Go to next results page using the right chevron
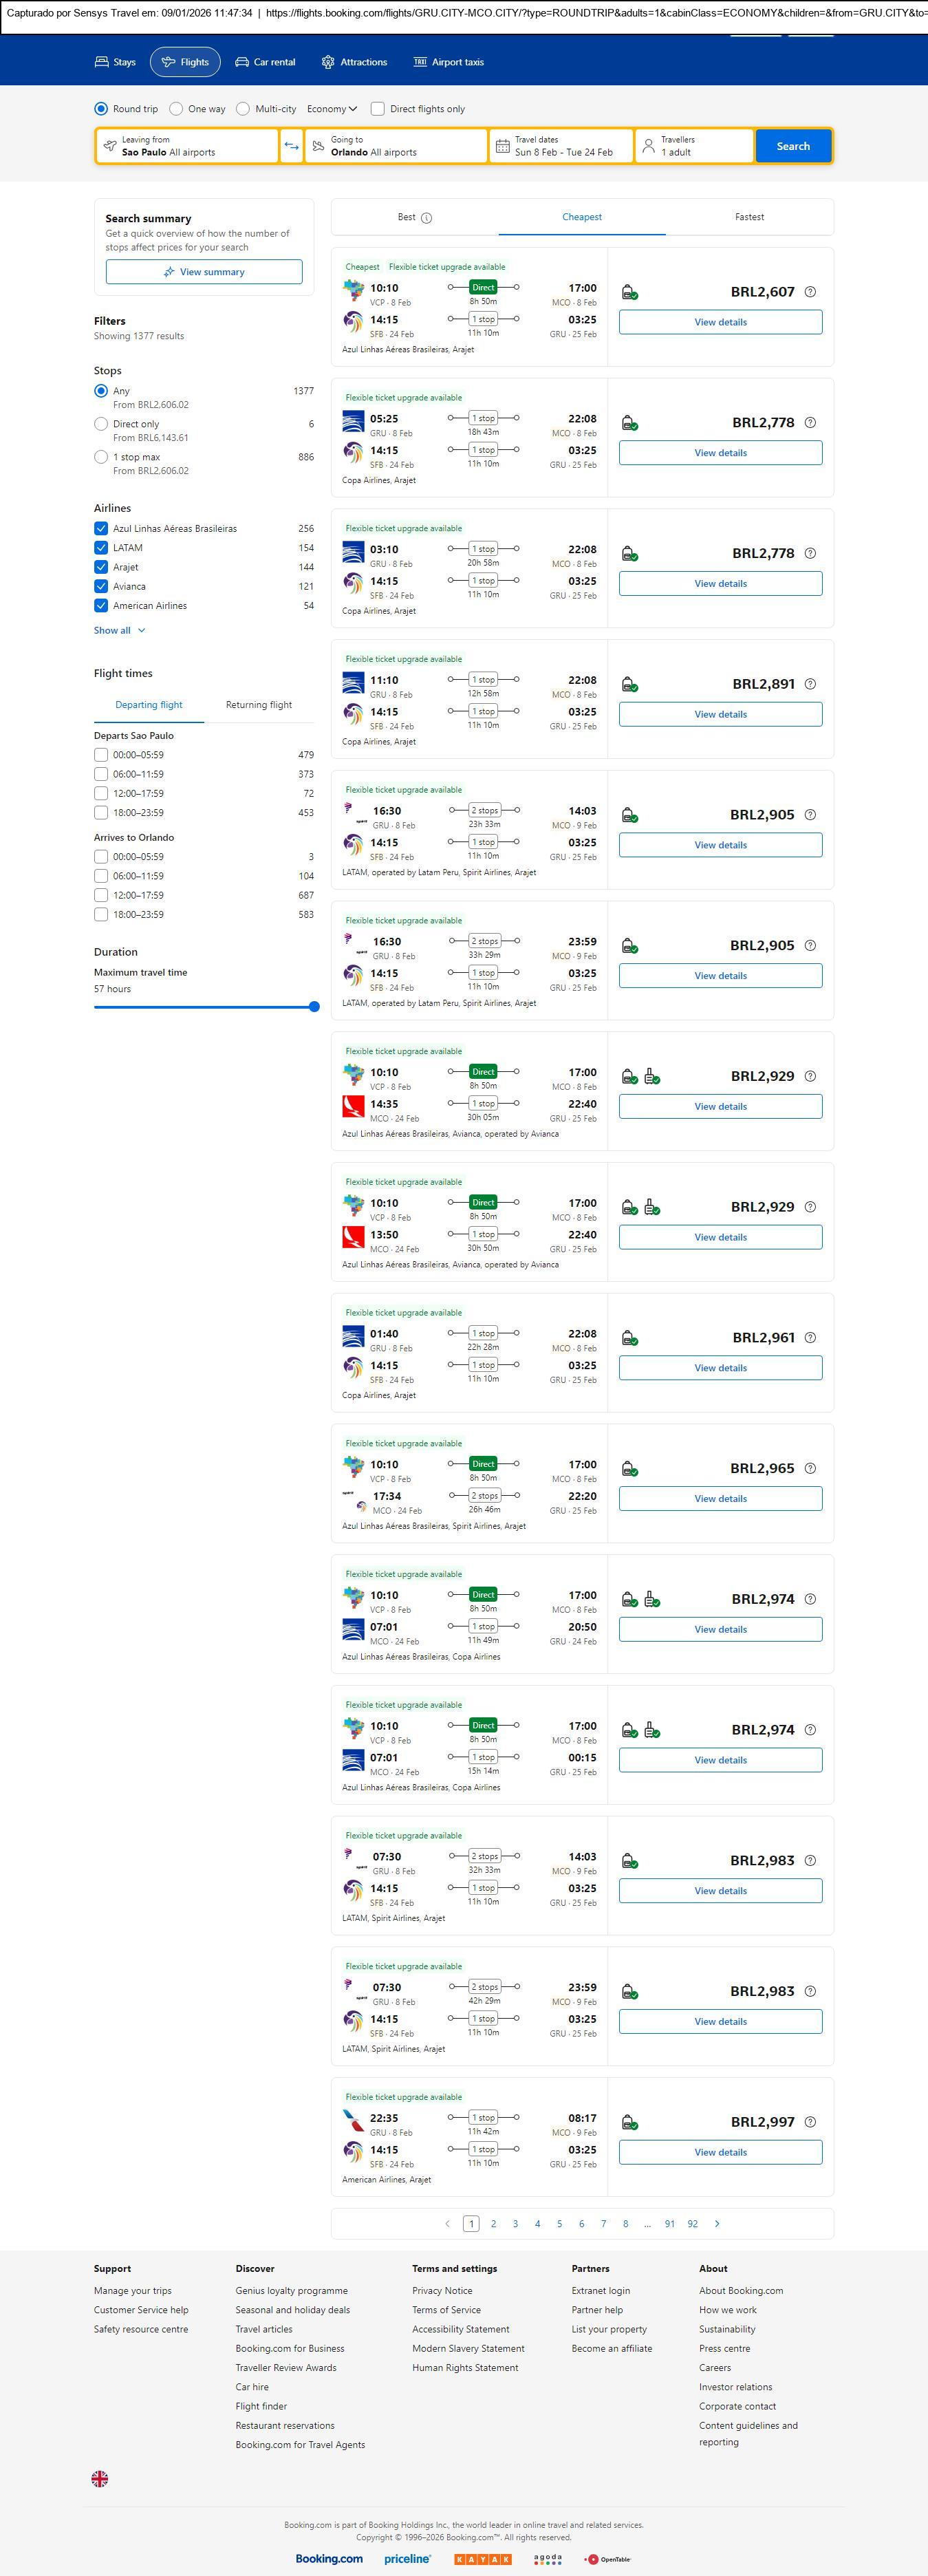The height and width of the screenshot is (2576, 928). coord(717,2224)
